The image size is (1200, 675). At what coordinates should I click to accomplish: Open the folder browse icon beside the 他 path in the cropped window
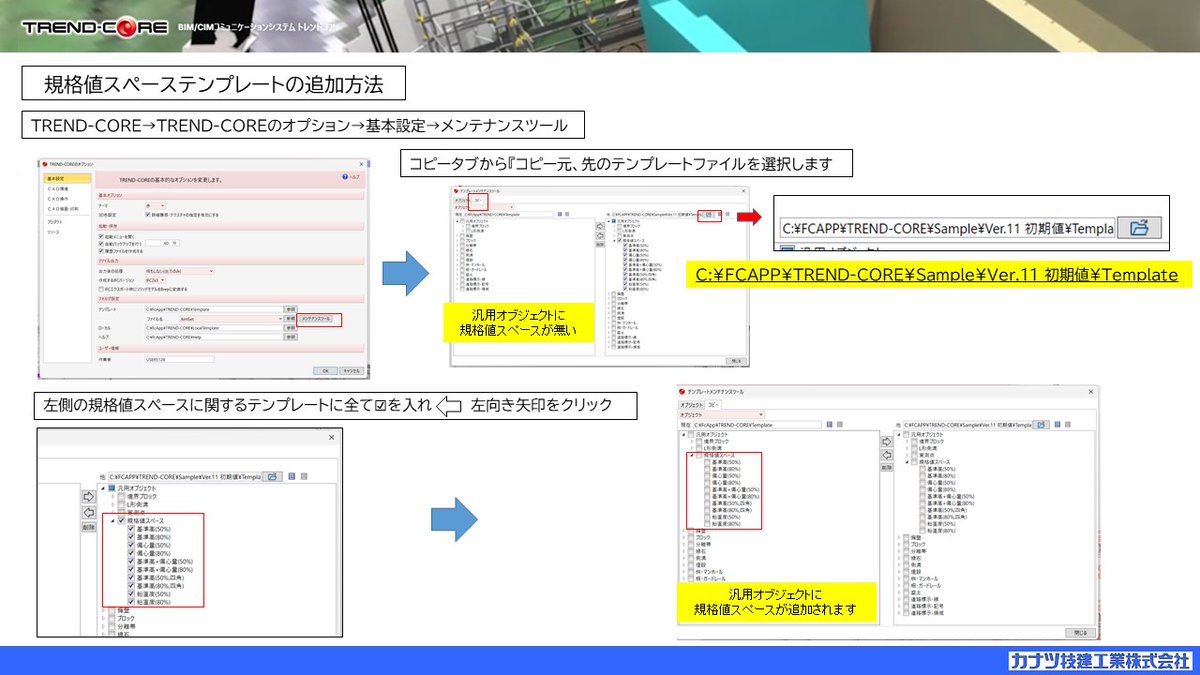272,476
